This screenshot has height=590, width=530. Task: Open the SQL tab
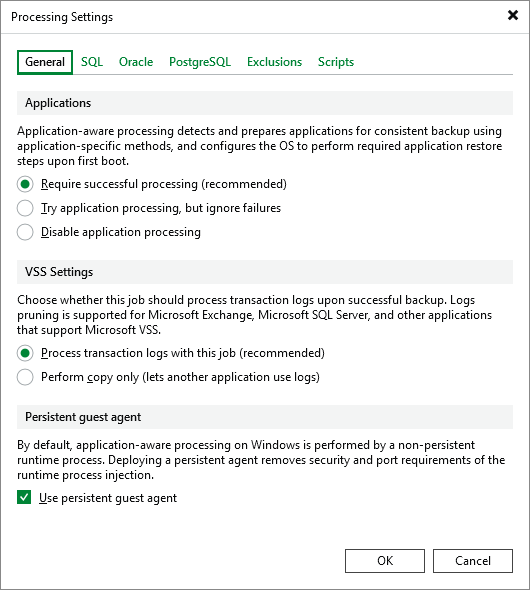92,62
